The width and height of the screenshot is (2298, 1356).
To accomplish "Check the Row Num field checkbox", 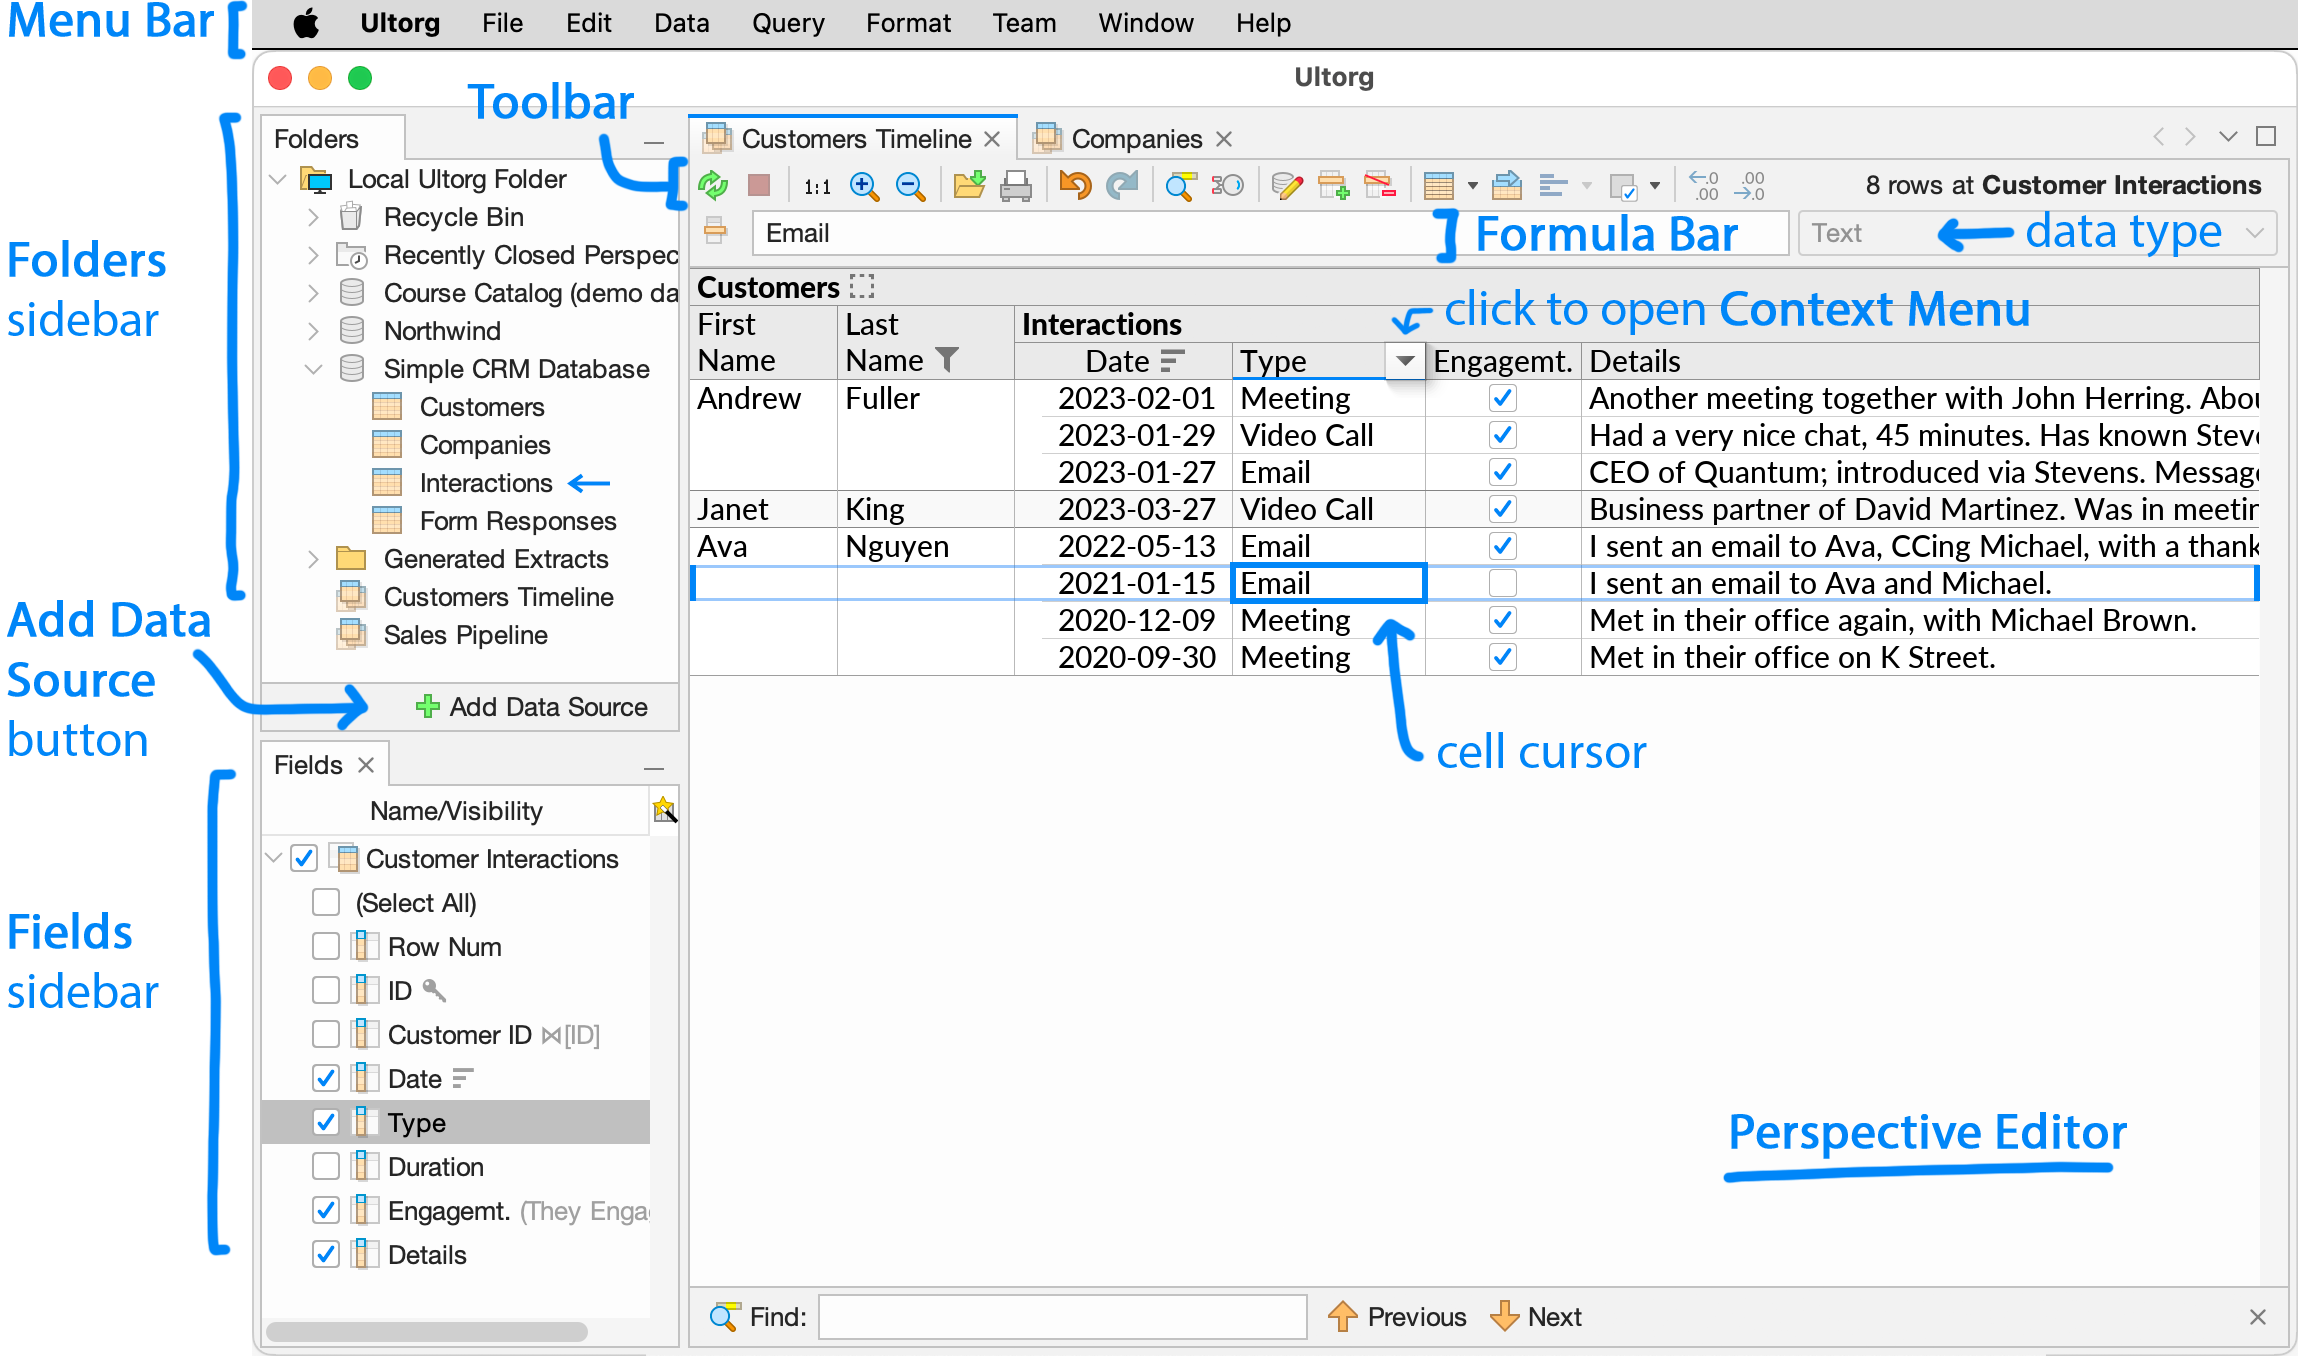I will [325, 946].
